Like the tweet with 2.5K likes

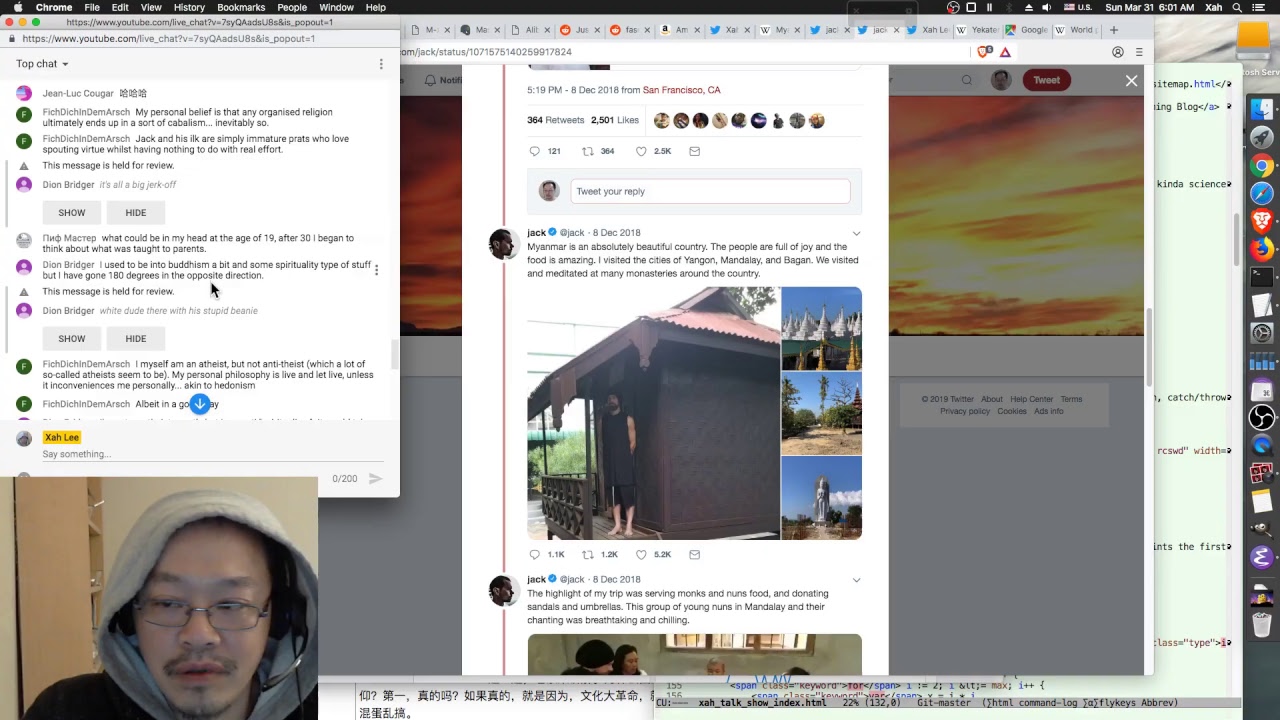(641, 151)
